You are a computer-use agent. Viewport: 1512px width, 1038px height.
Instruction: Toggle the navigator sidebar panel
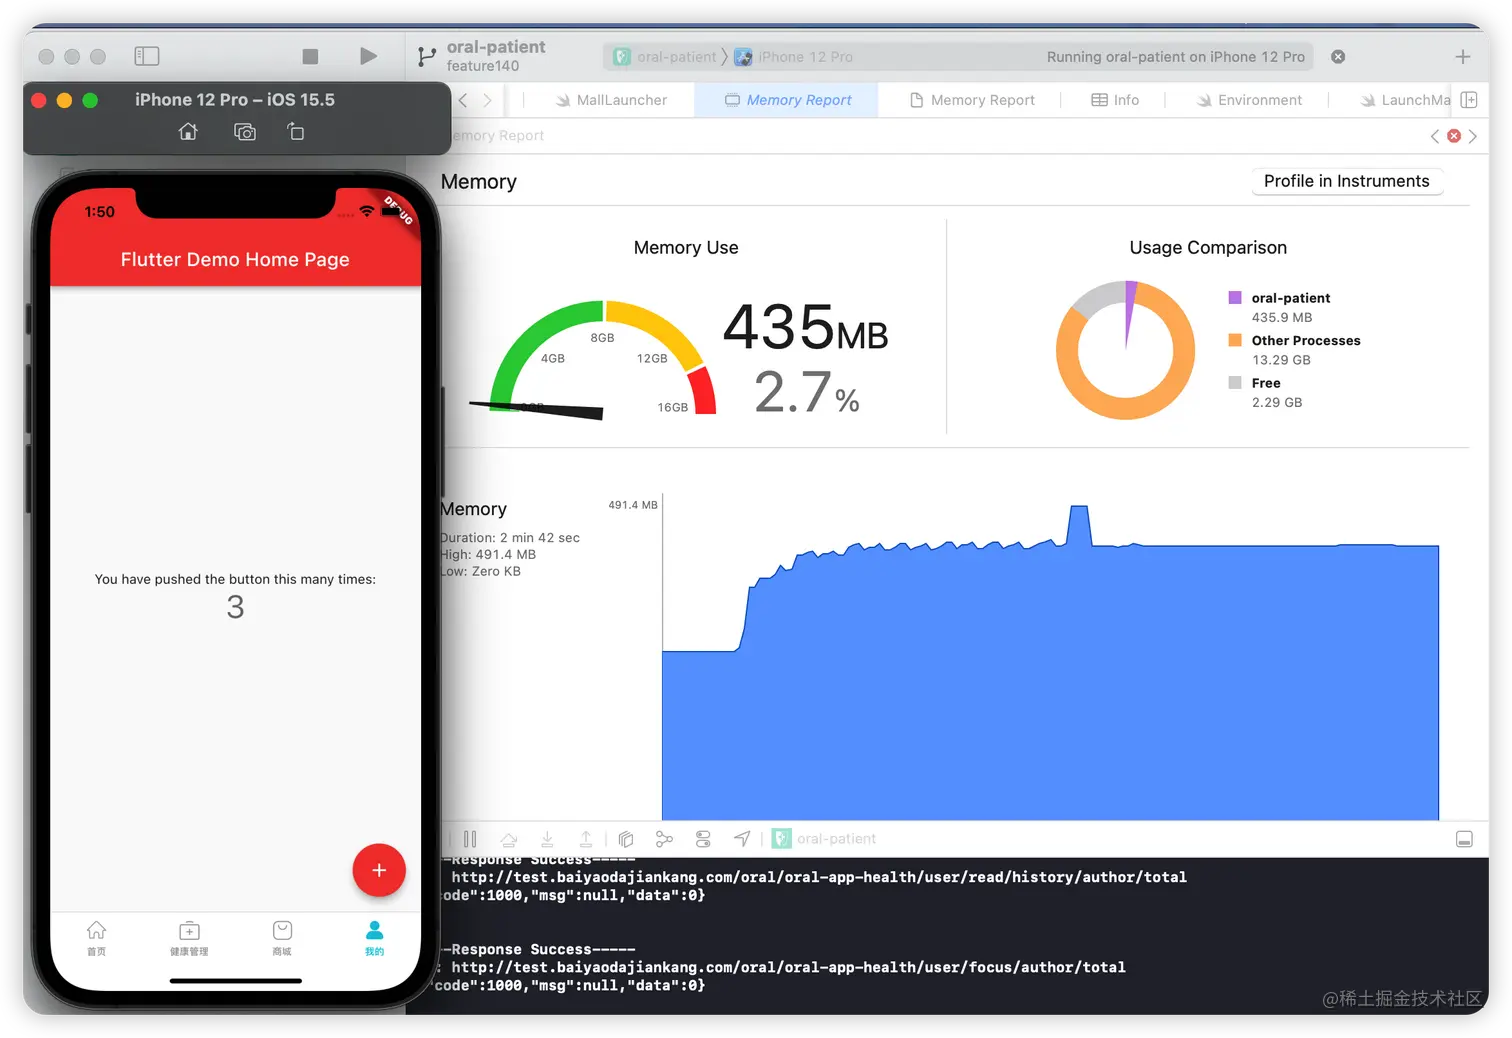pos(147,56)
